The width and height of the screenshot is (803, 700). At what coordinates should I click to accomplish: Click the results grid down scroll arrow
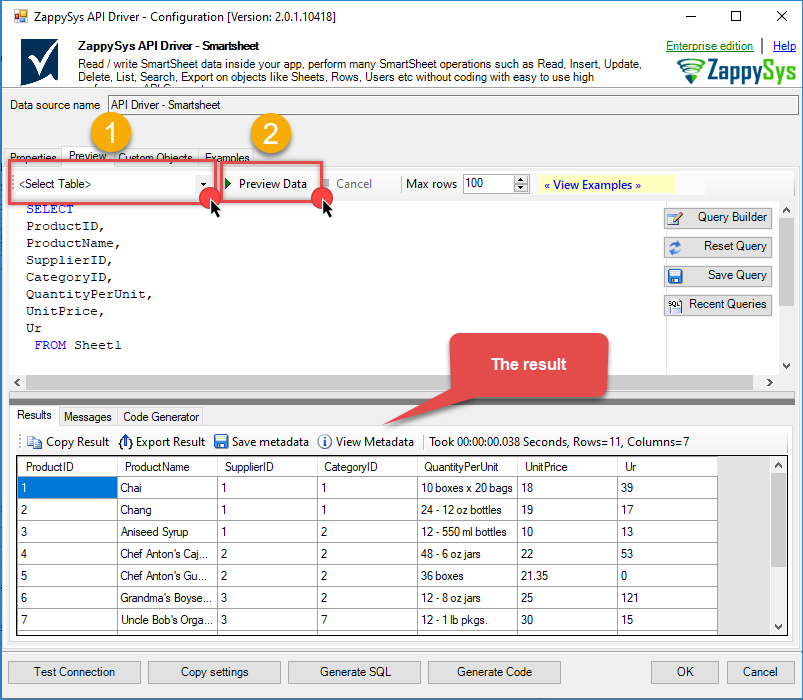[x=778, y=627]
